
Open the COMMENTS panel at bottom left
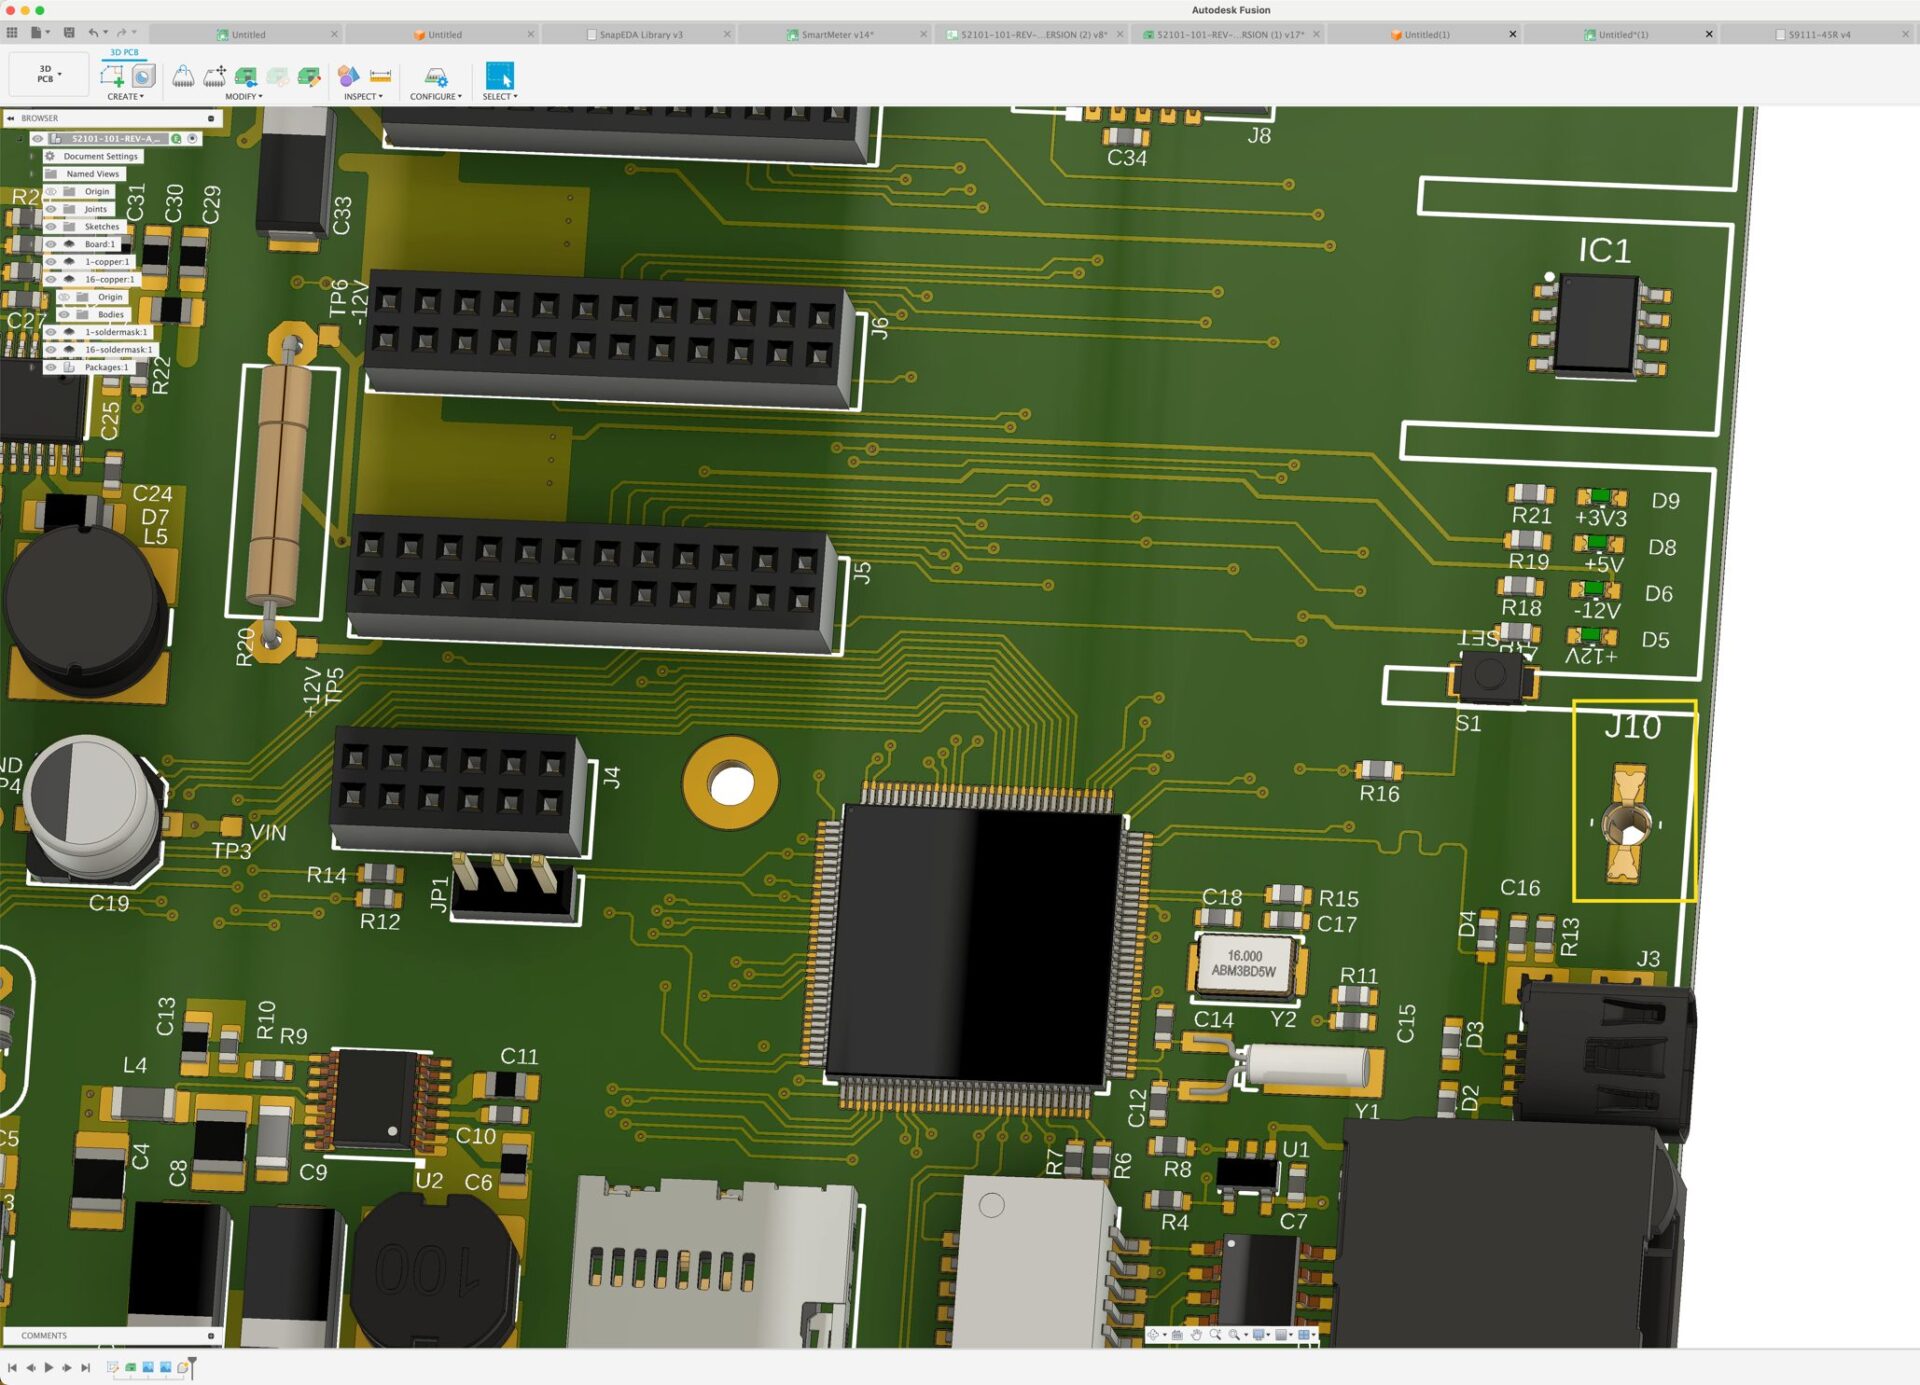click(45, 1334)
